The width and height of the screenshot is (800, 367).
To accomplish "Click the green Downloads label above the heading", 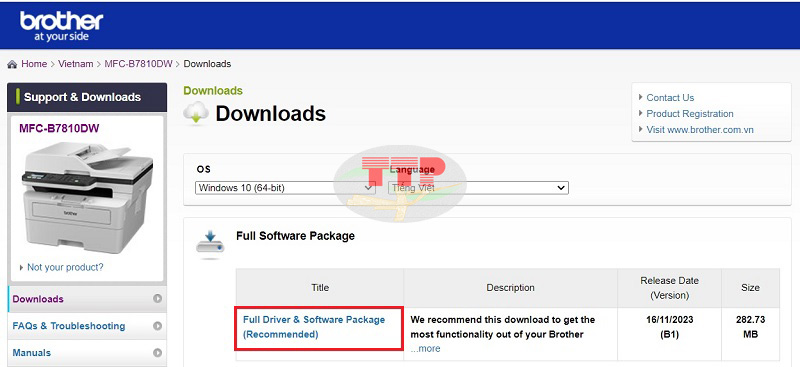I will coord(213,90).
